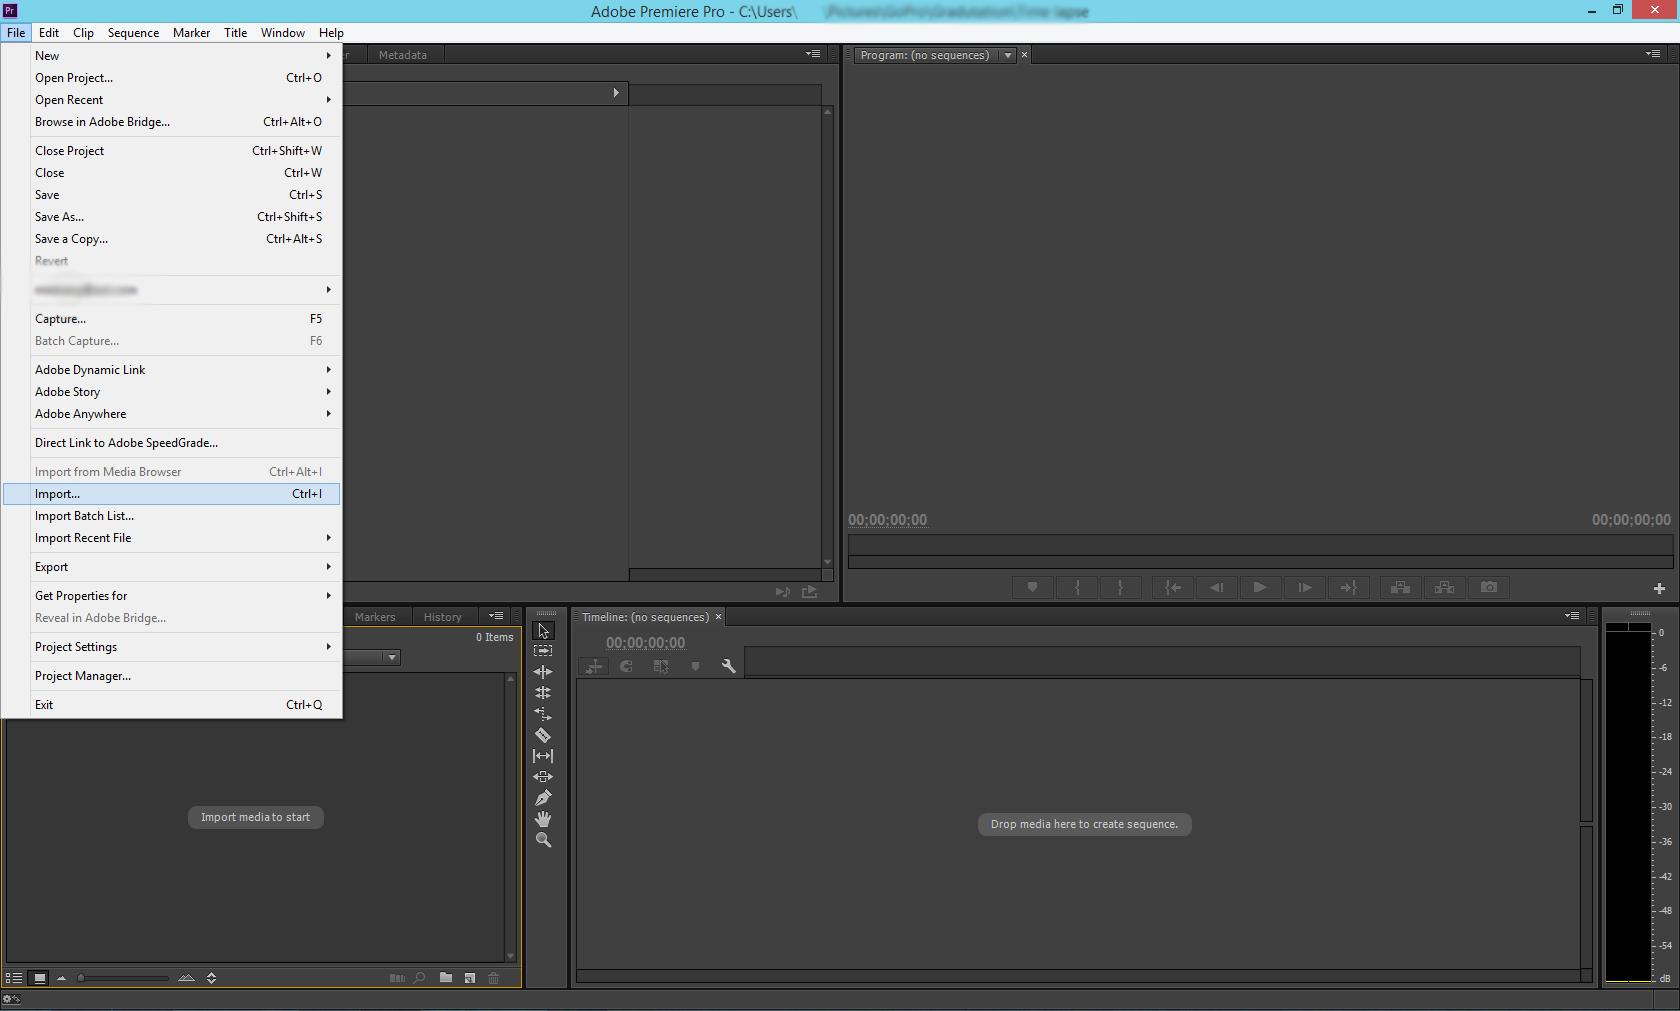Toggle linked selection in Timeline
The height and width of the screenshot is (1011, 1680).
coord(660,666)
